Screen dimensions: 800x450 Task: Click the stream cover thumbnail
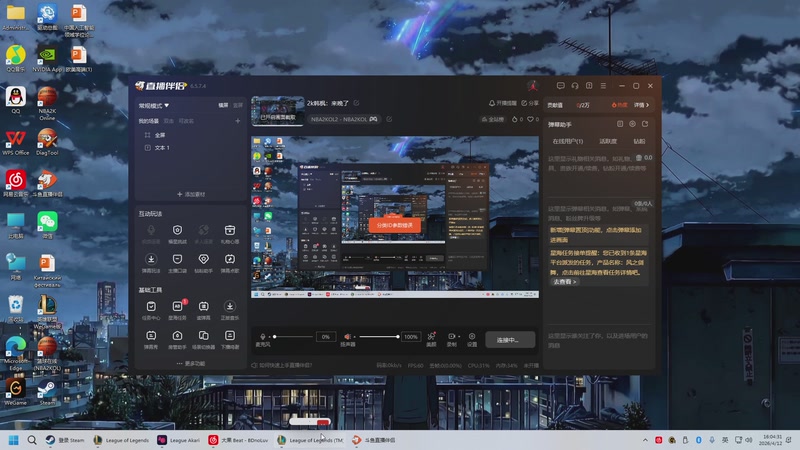click(278, 111)
